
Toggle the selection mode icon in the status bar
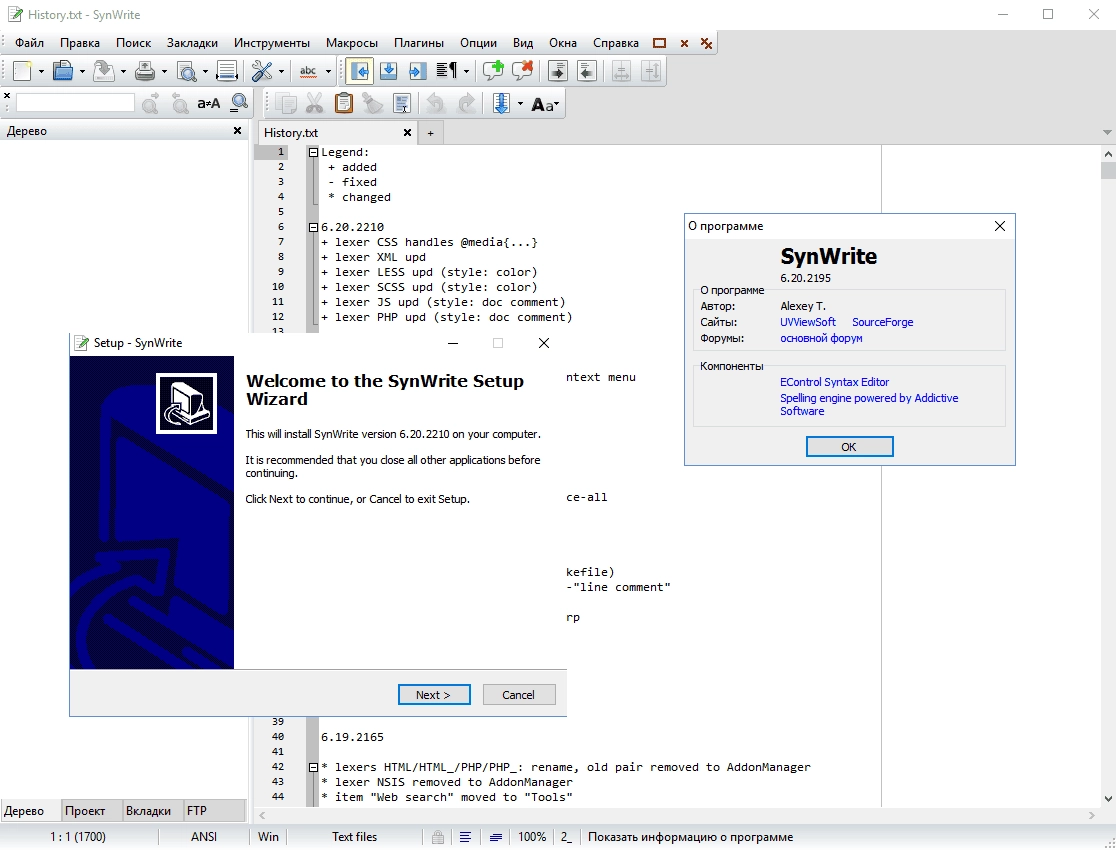pos(496,837)
